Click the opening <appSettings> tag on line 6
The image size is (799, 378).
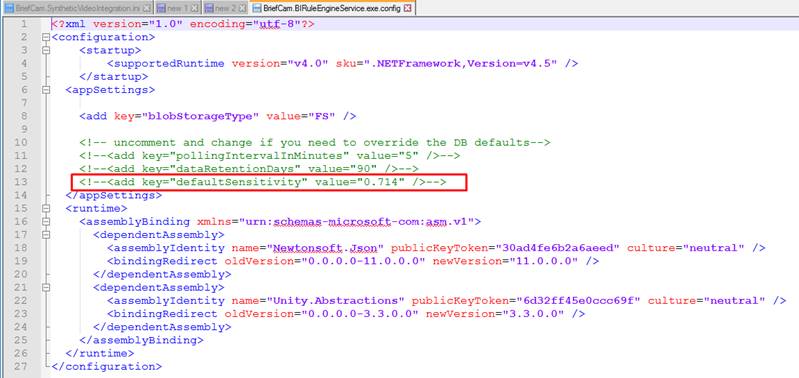click(x=110, y=90)
